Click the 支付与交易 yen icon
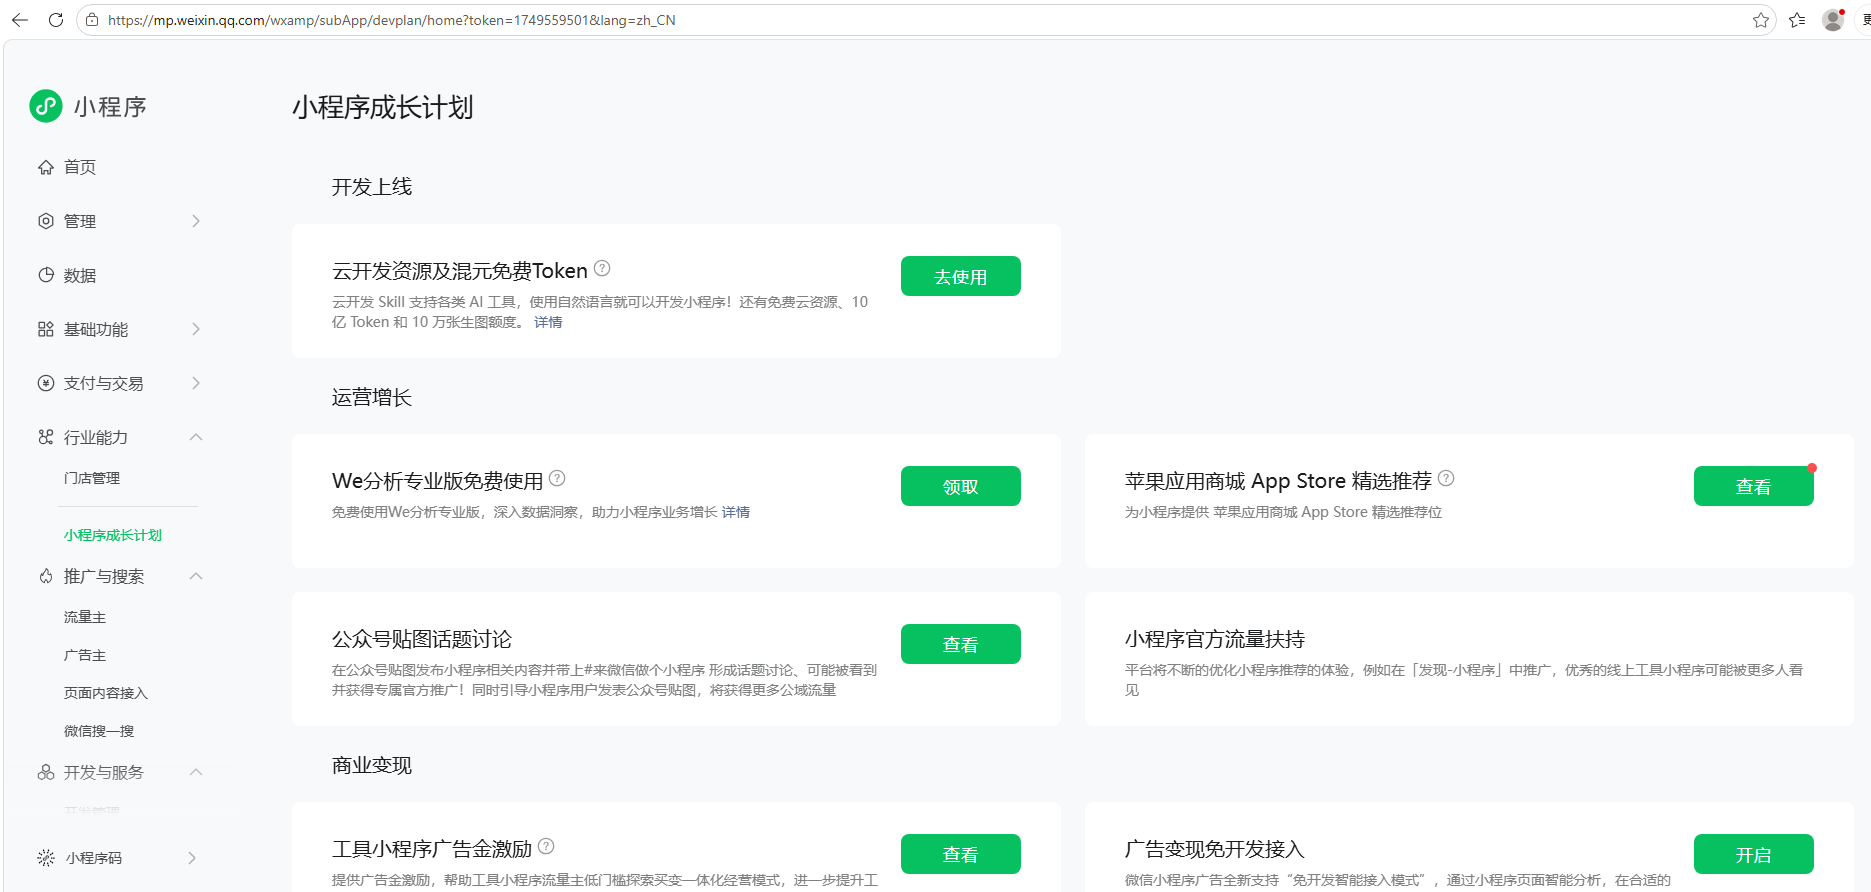1871x892 pixels. 46,383
